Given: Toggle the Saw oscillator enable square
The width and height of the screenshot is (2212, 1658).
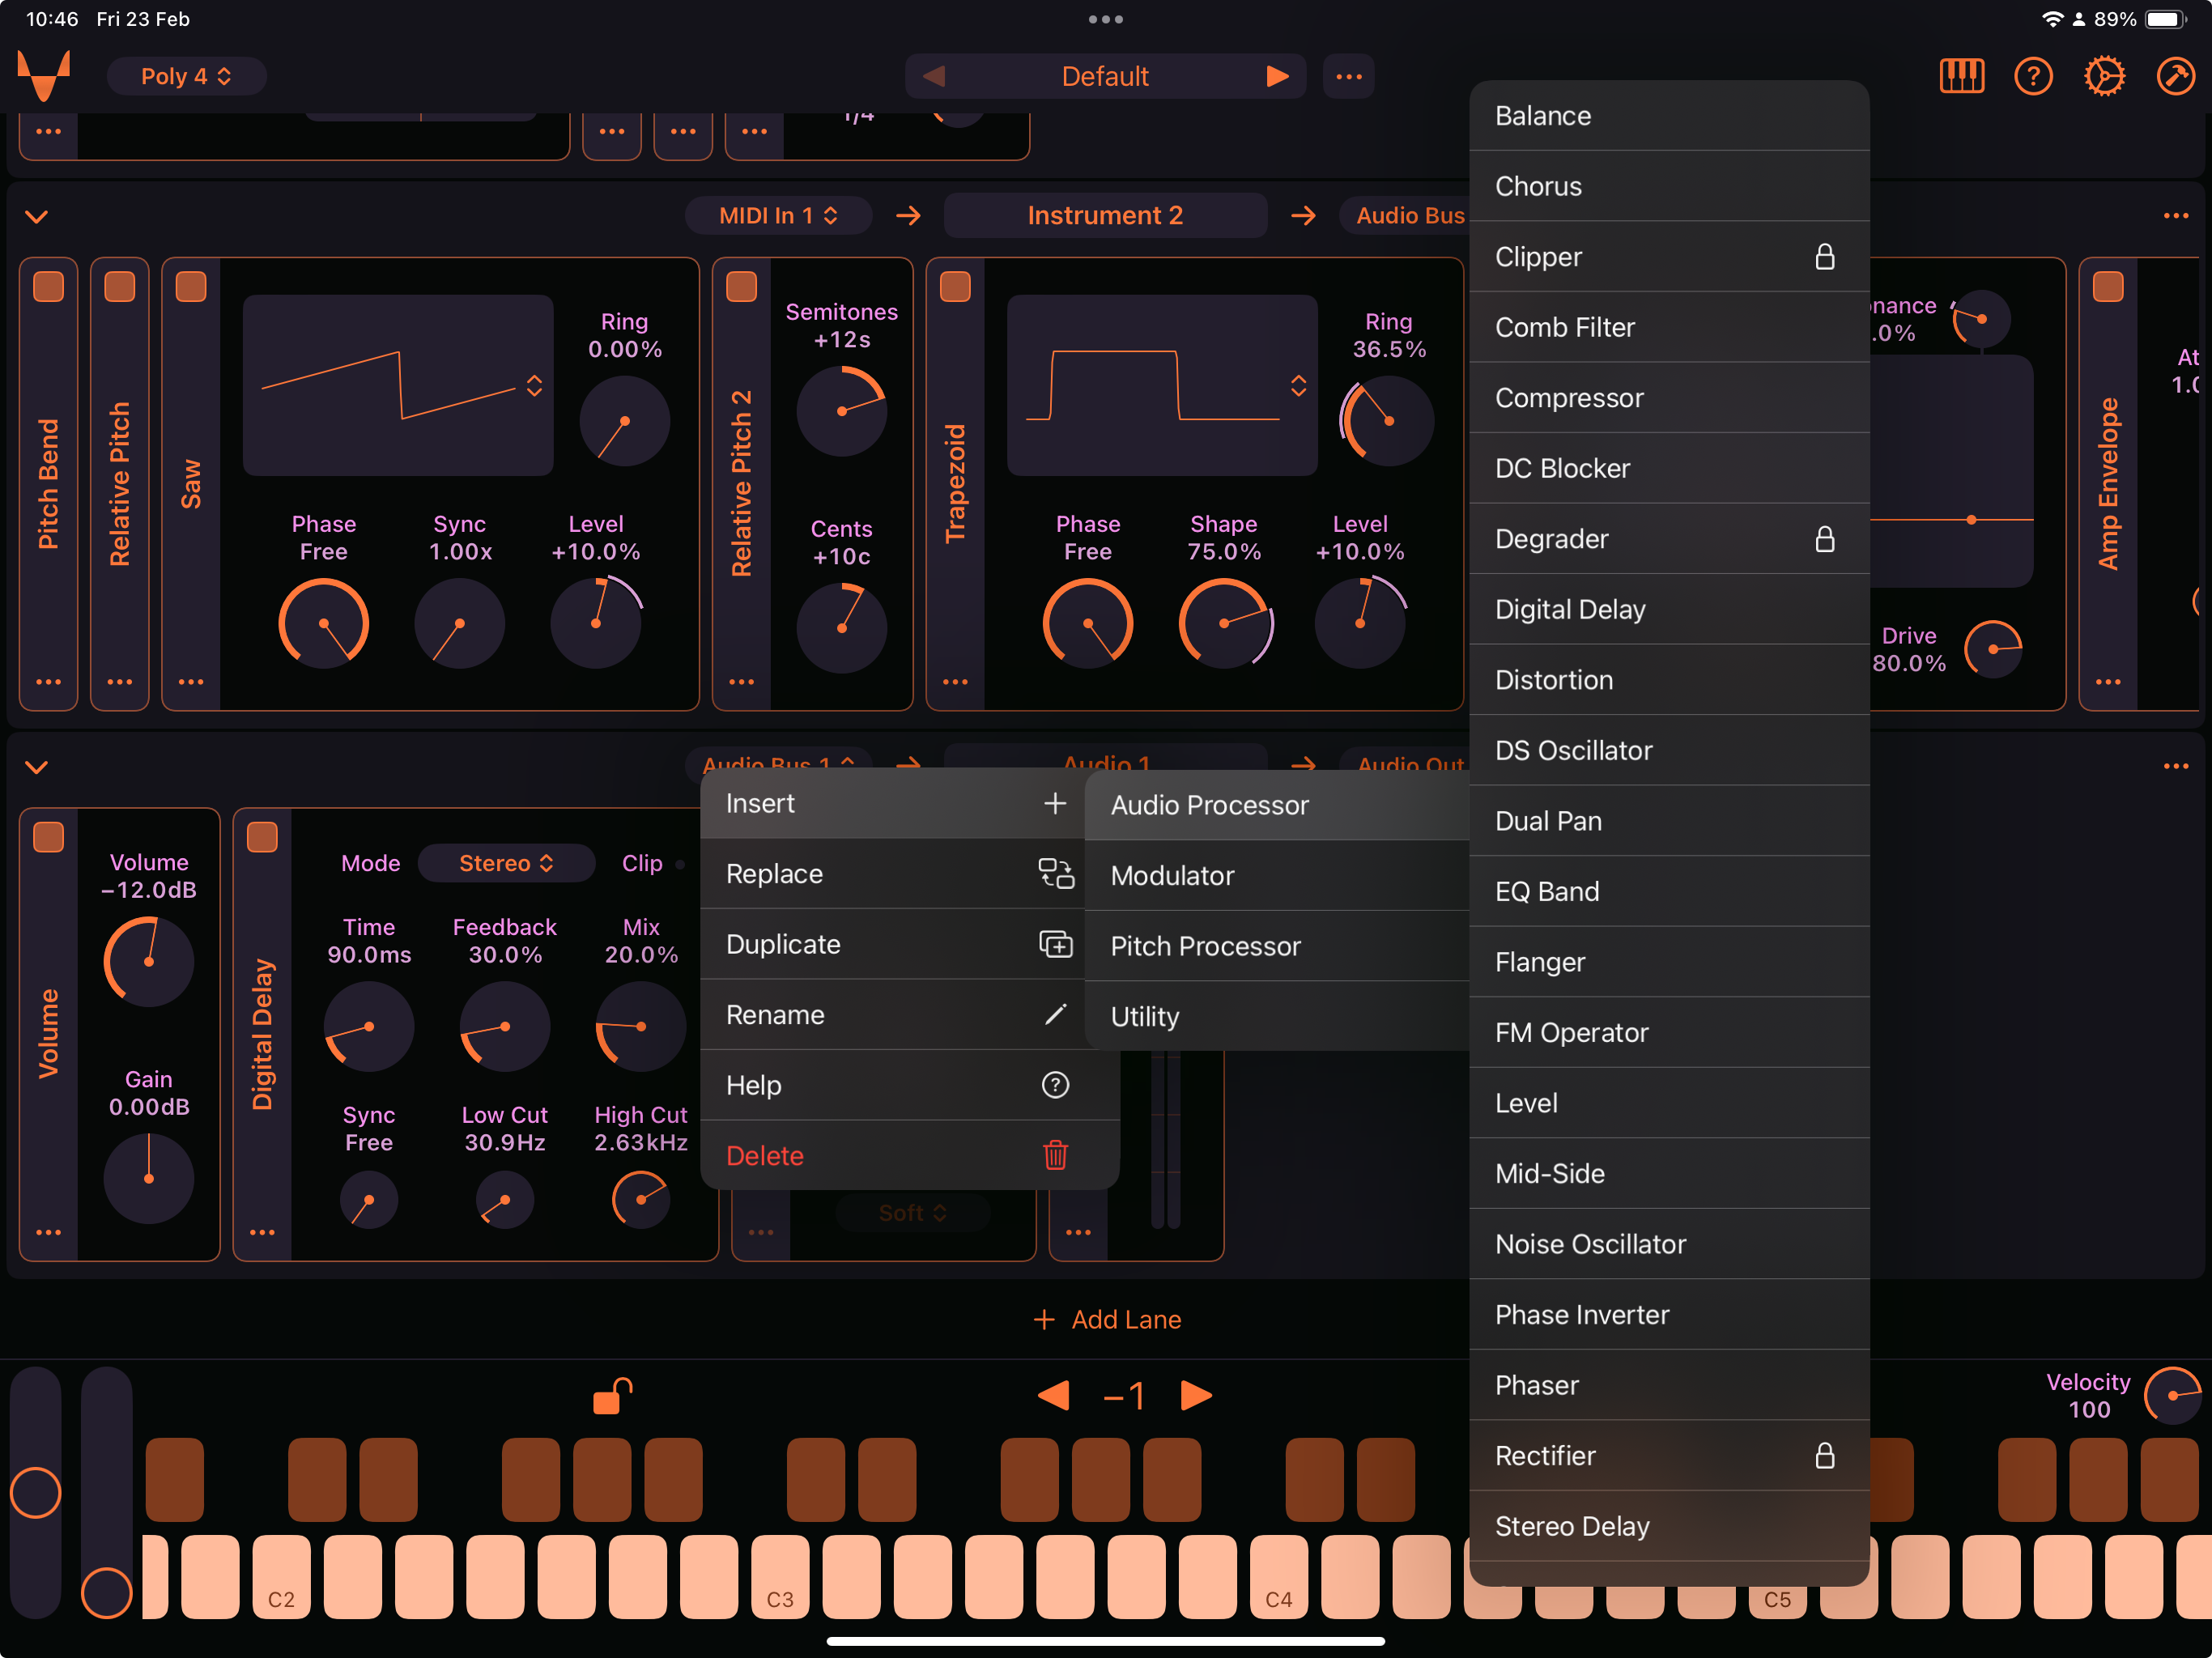Looking at the screenshot, I should tap(191, 287).
